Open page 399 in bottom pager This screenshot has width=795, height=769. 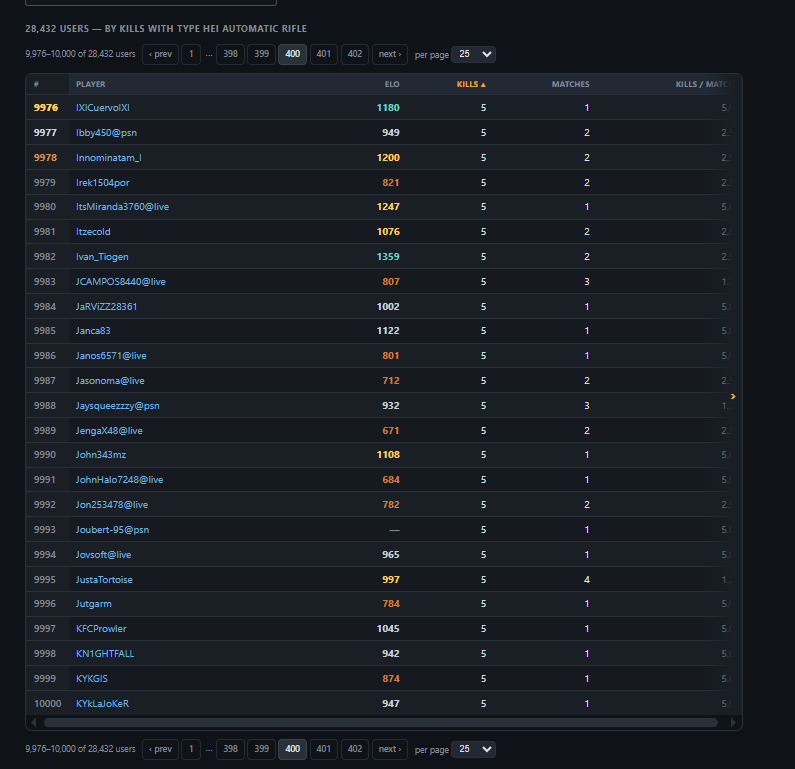coord(262,749)
